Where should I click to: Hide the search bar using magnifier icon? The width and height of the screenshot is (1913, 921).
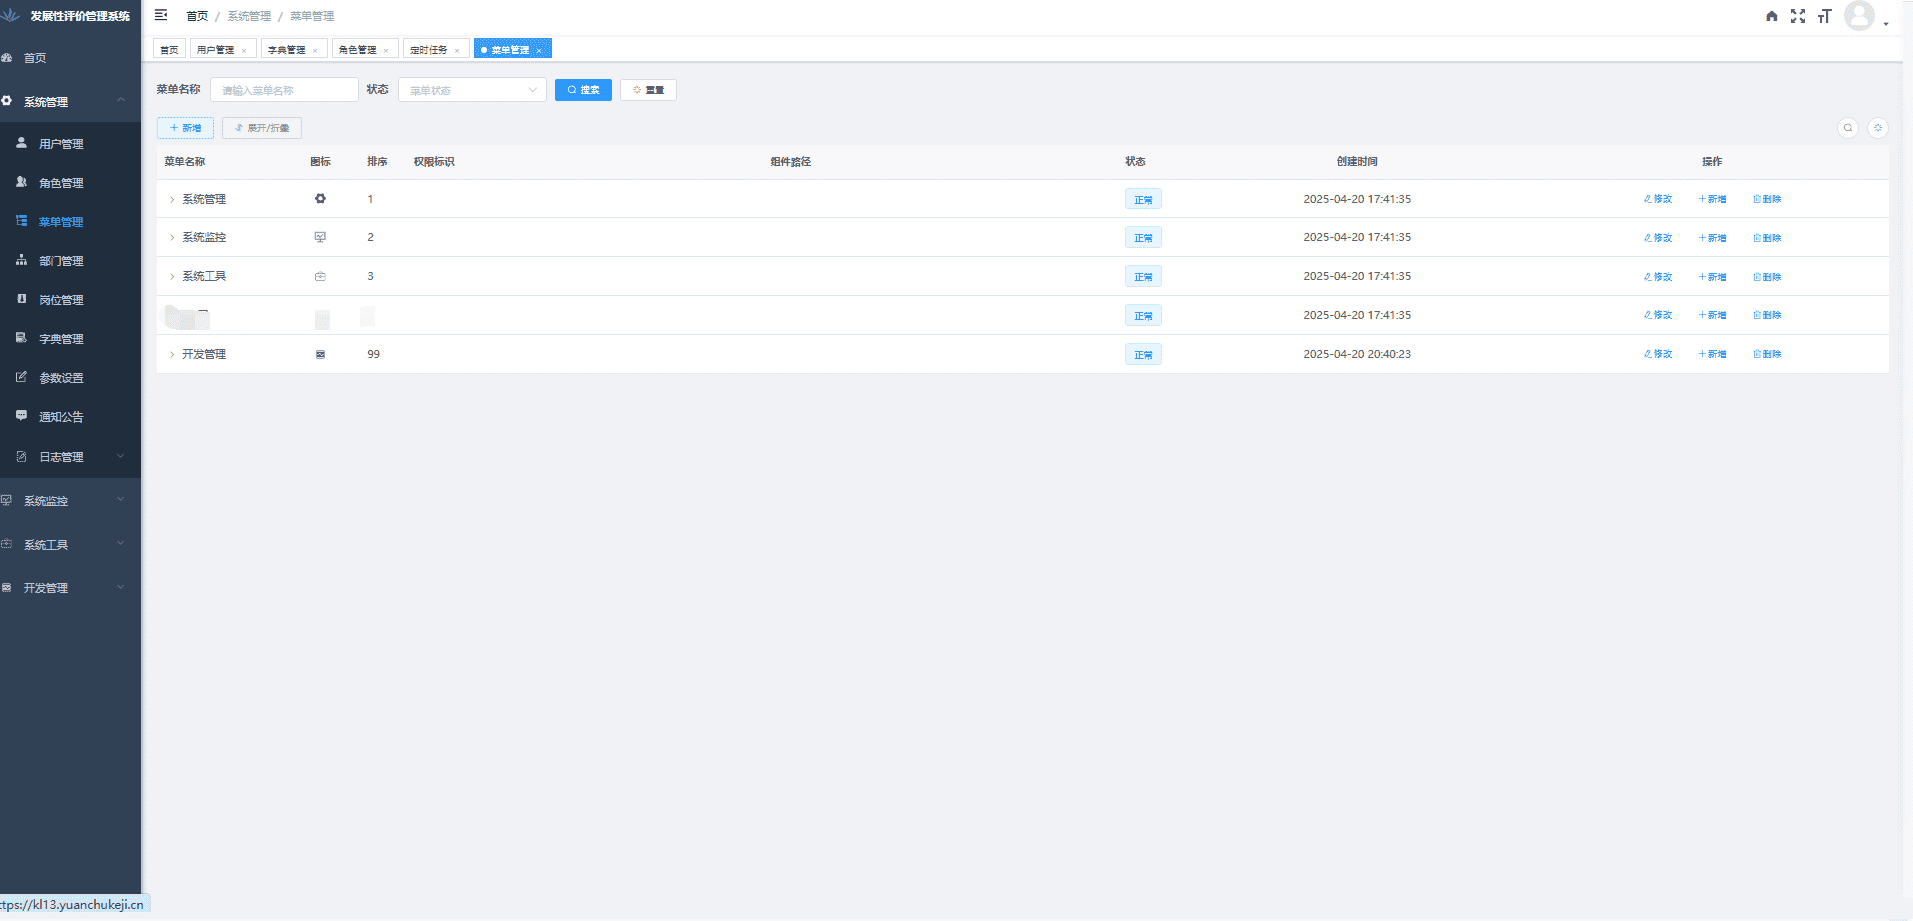coord(1847,128)
